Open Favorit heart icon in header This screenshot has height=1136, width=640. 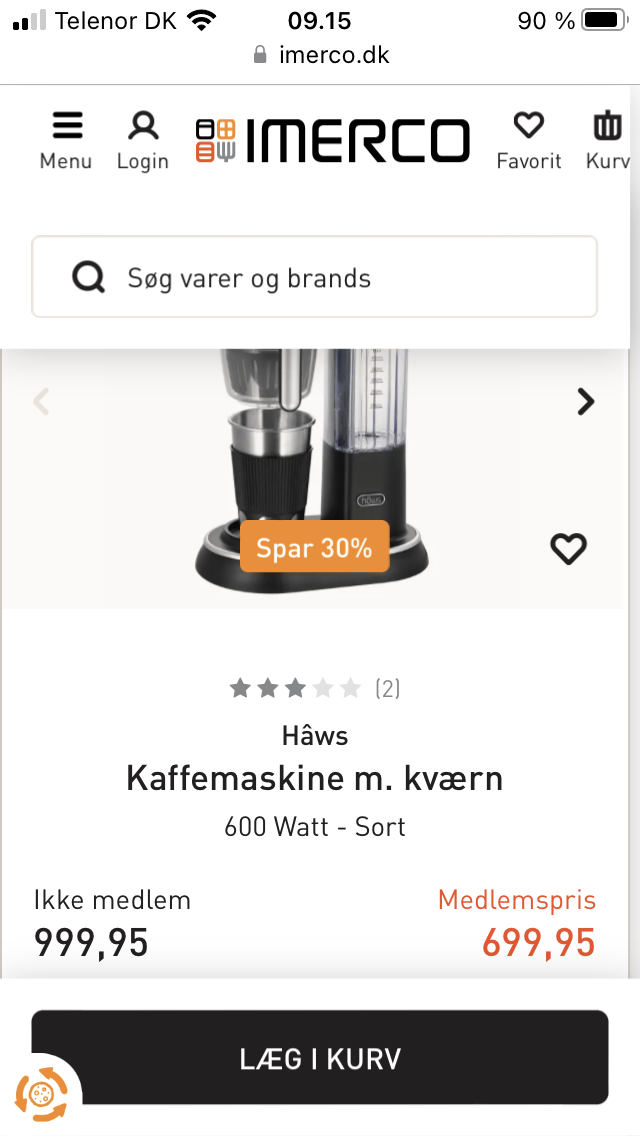(x=528, y=140)
